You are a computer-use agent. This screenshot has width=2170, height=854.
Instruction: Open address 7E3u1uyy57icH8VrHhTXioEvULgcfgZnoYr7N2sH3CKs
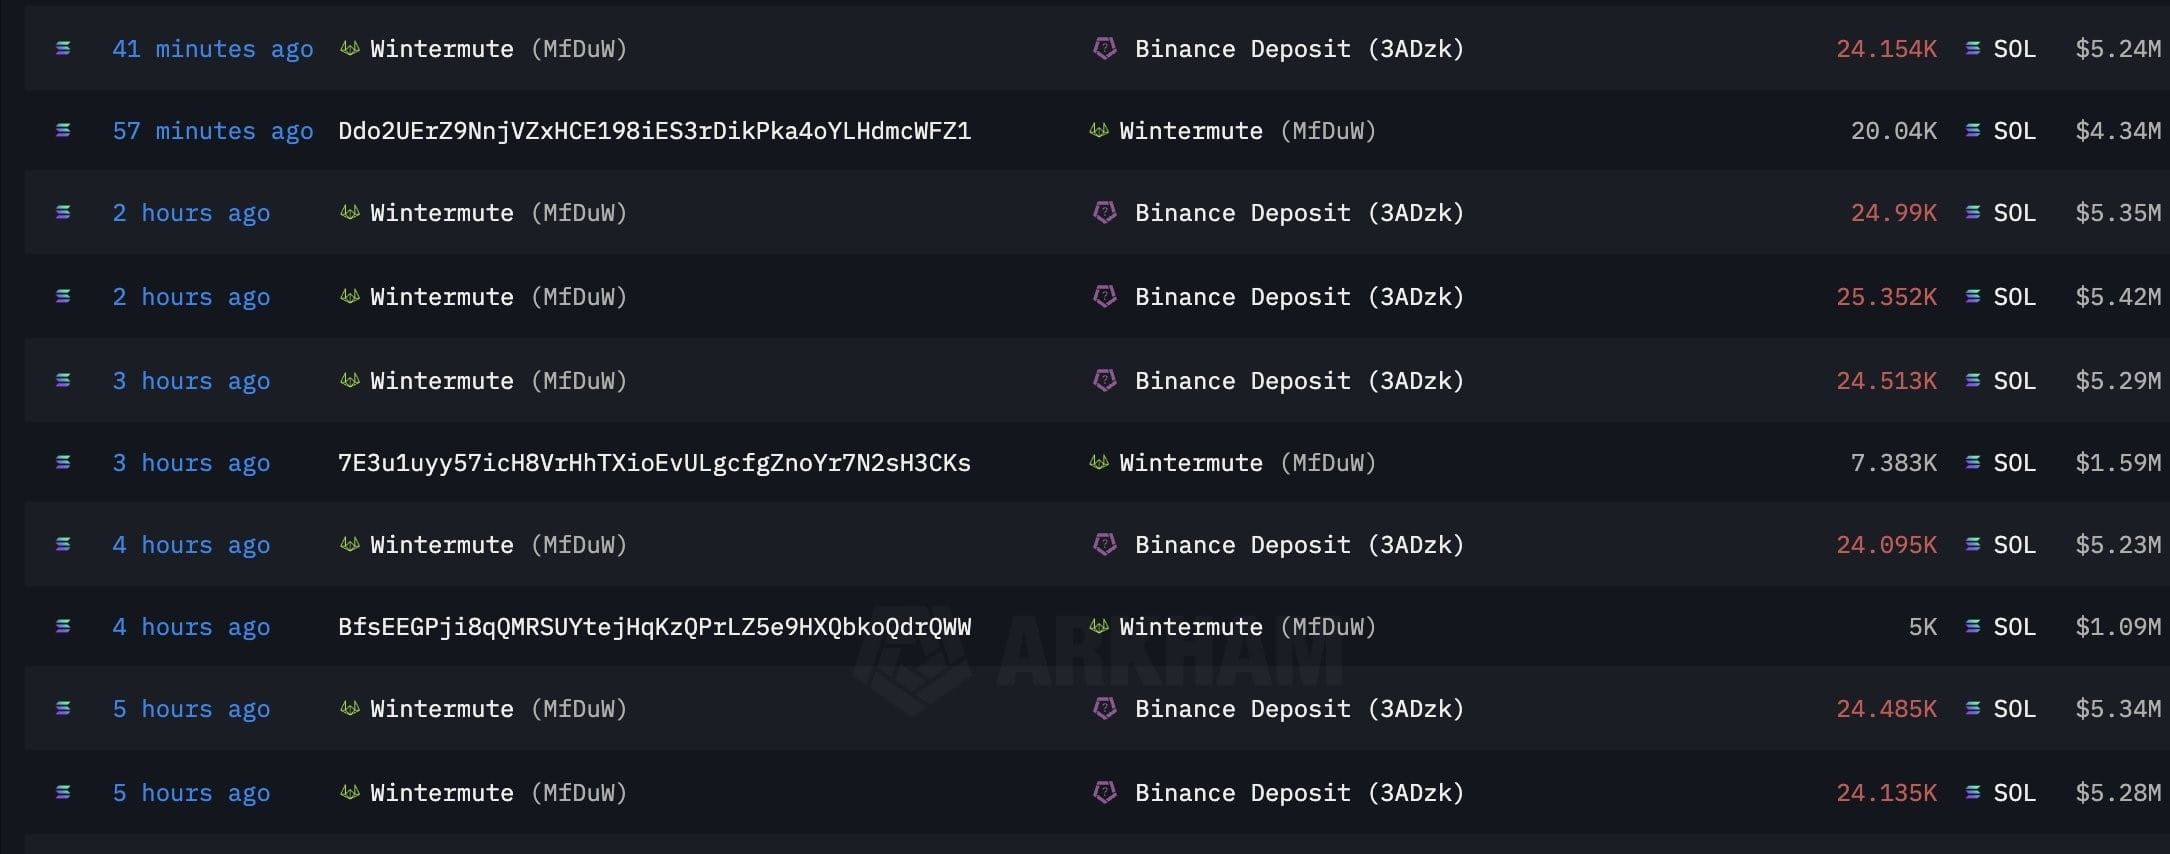click(654, 463)
